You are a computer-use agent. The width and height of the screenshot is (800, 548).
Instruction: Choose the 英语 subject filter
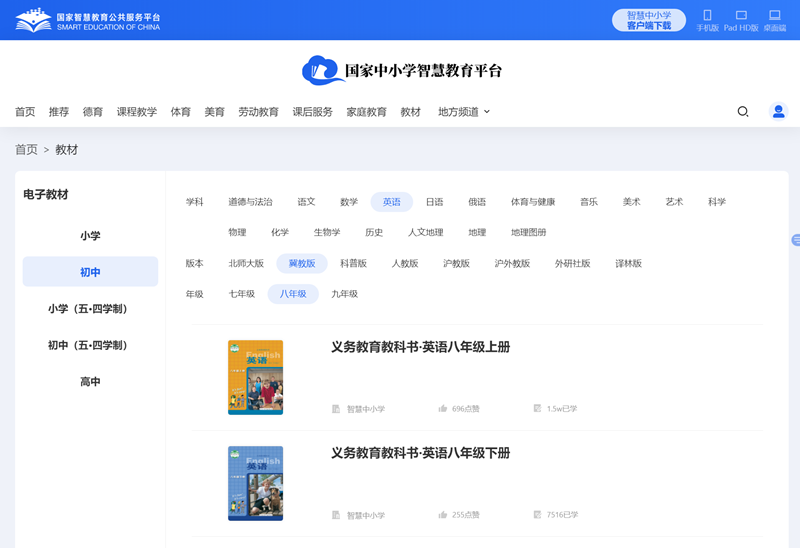coord(392,202)
